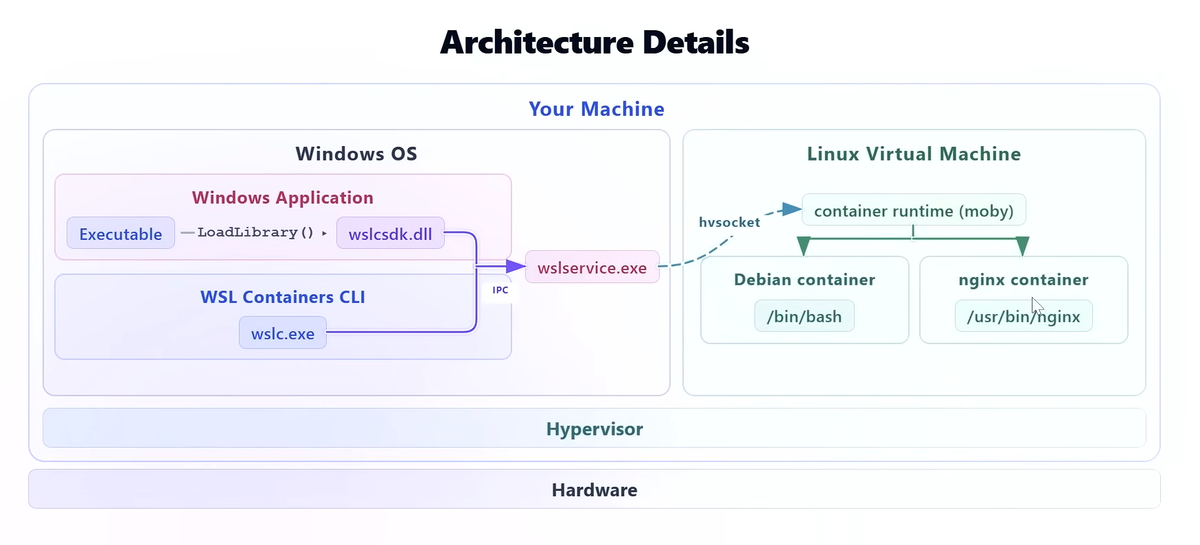Click the Architecture Details title
The image size is (1200, 545).
594,42
